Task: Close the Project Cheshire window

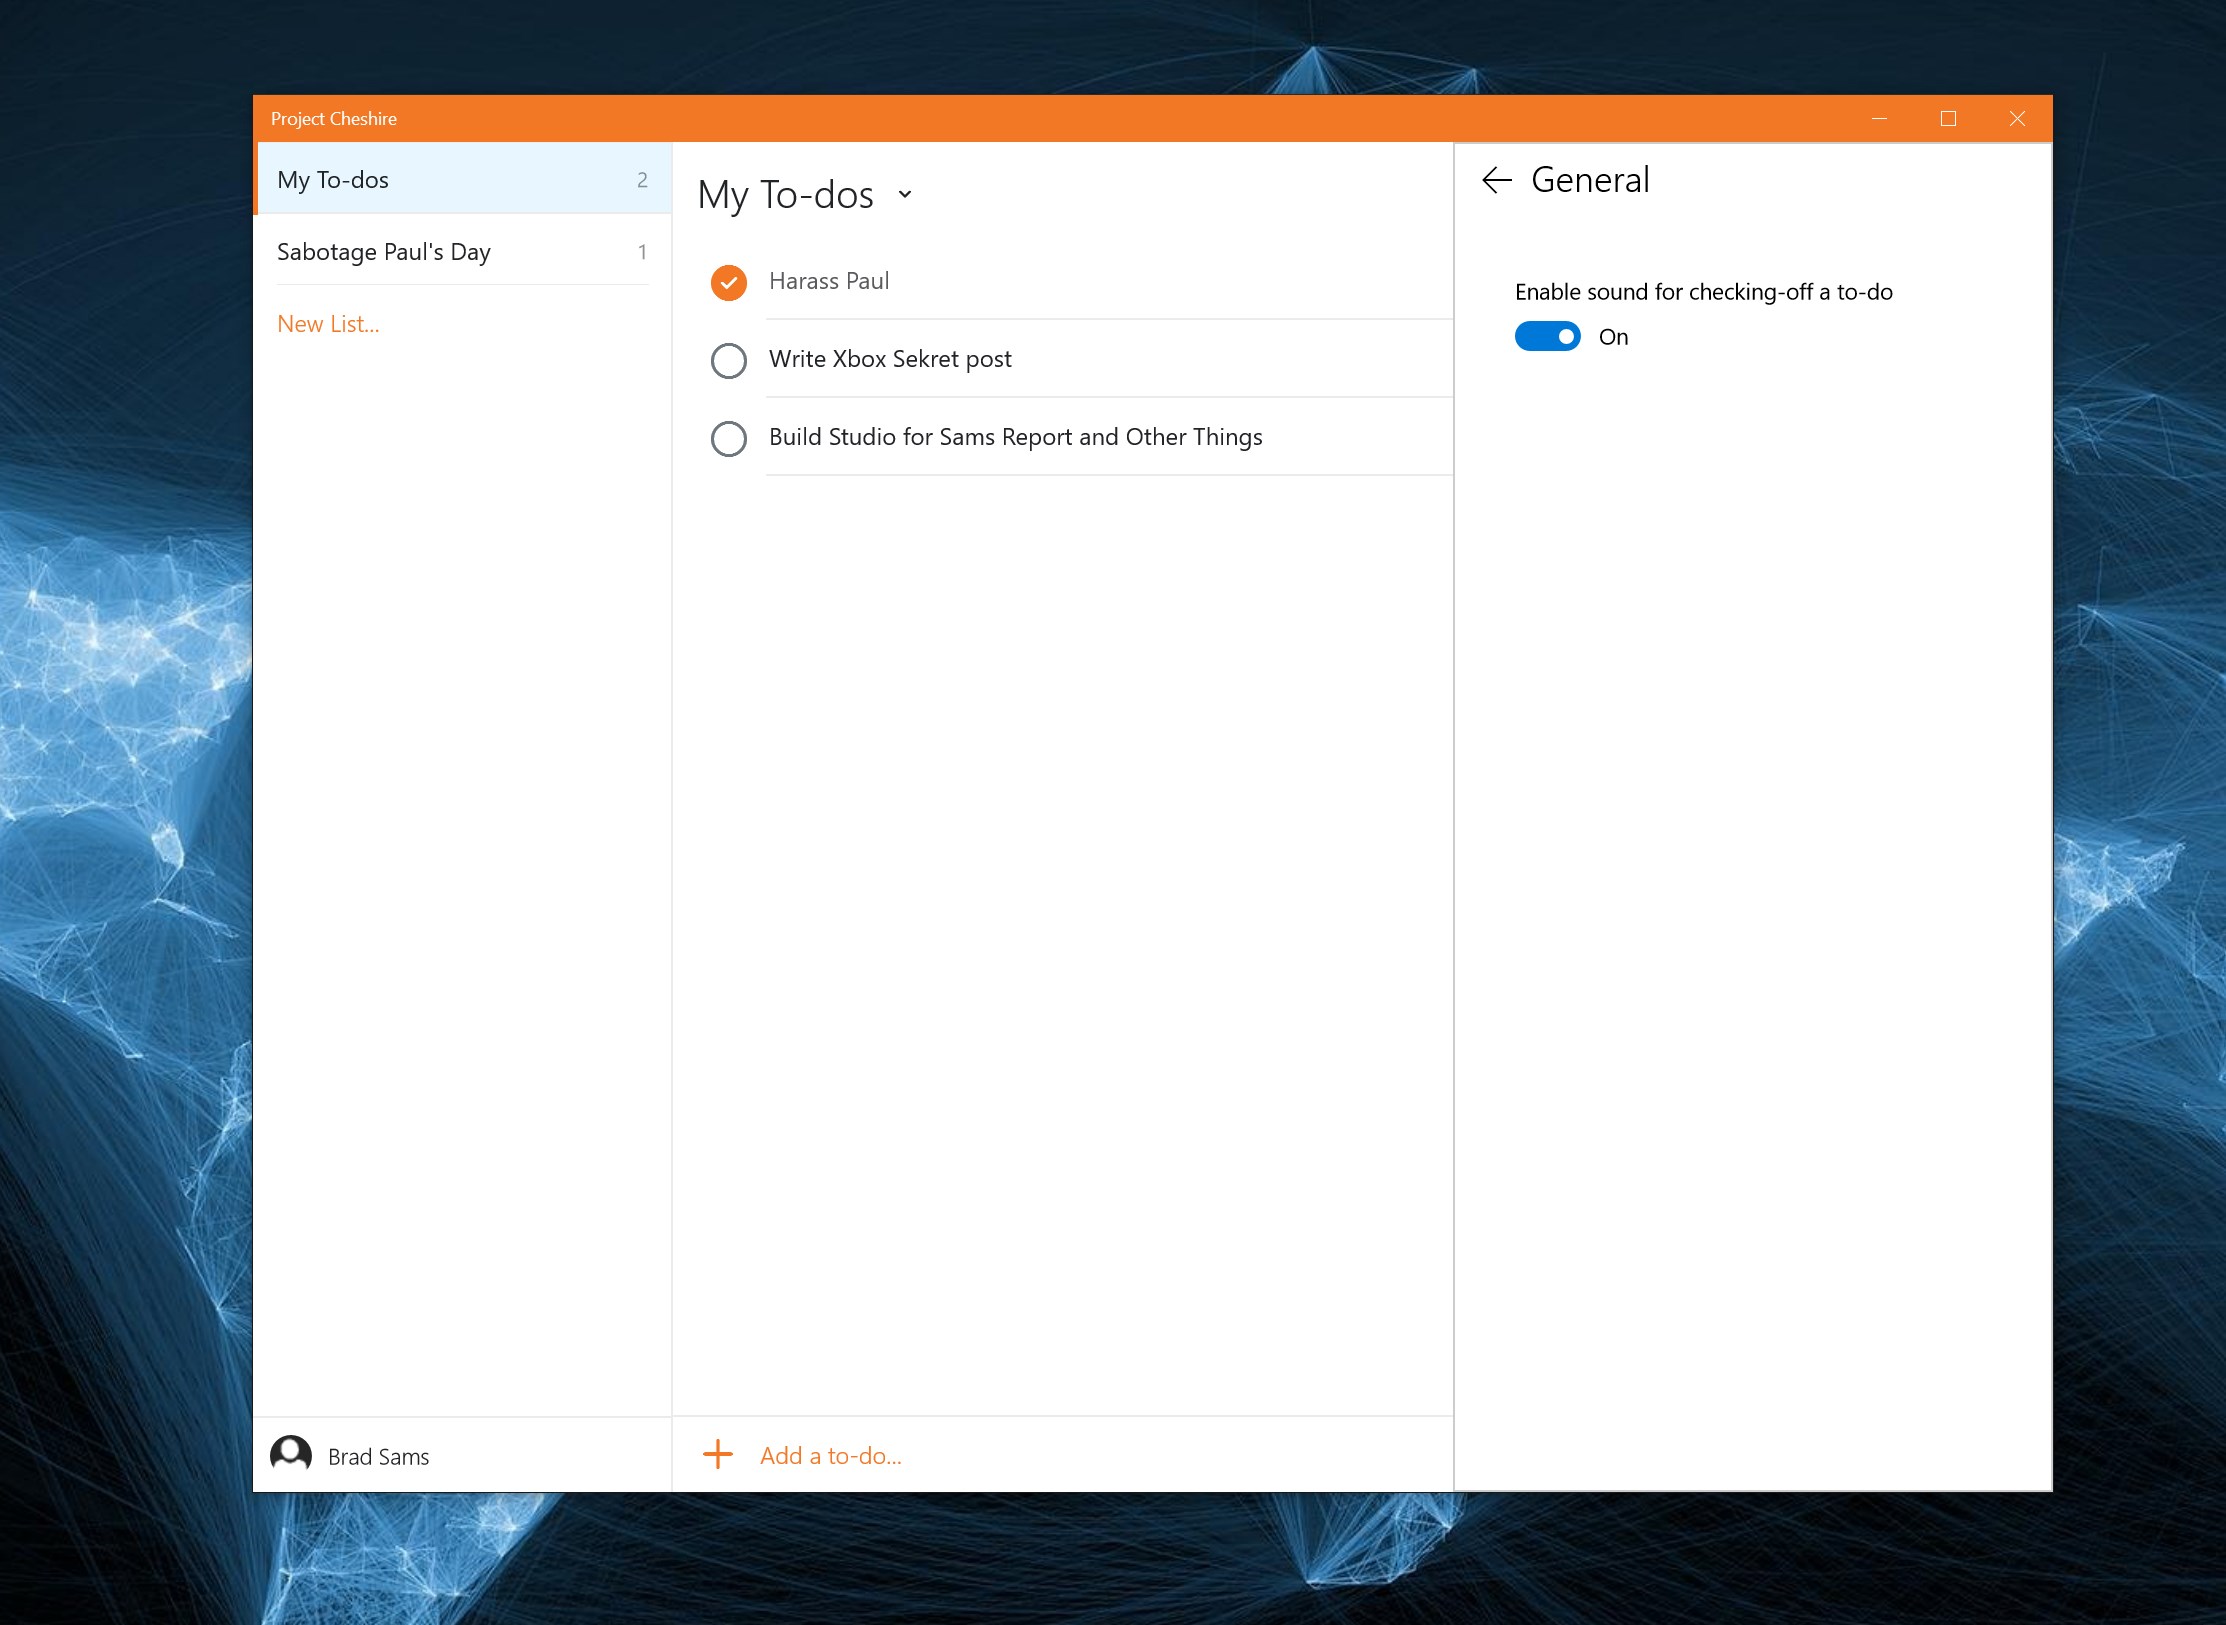Action: coord(2017,119)
